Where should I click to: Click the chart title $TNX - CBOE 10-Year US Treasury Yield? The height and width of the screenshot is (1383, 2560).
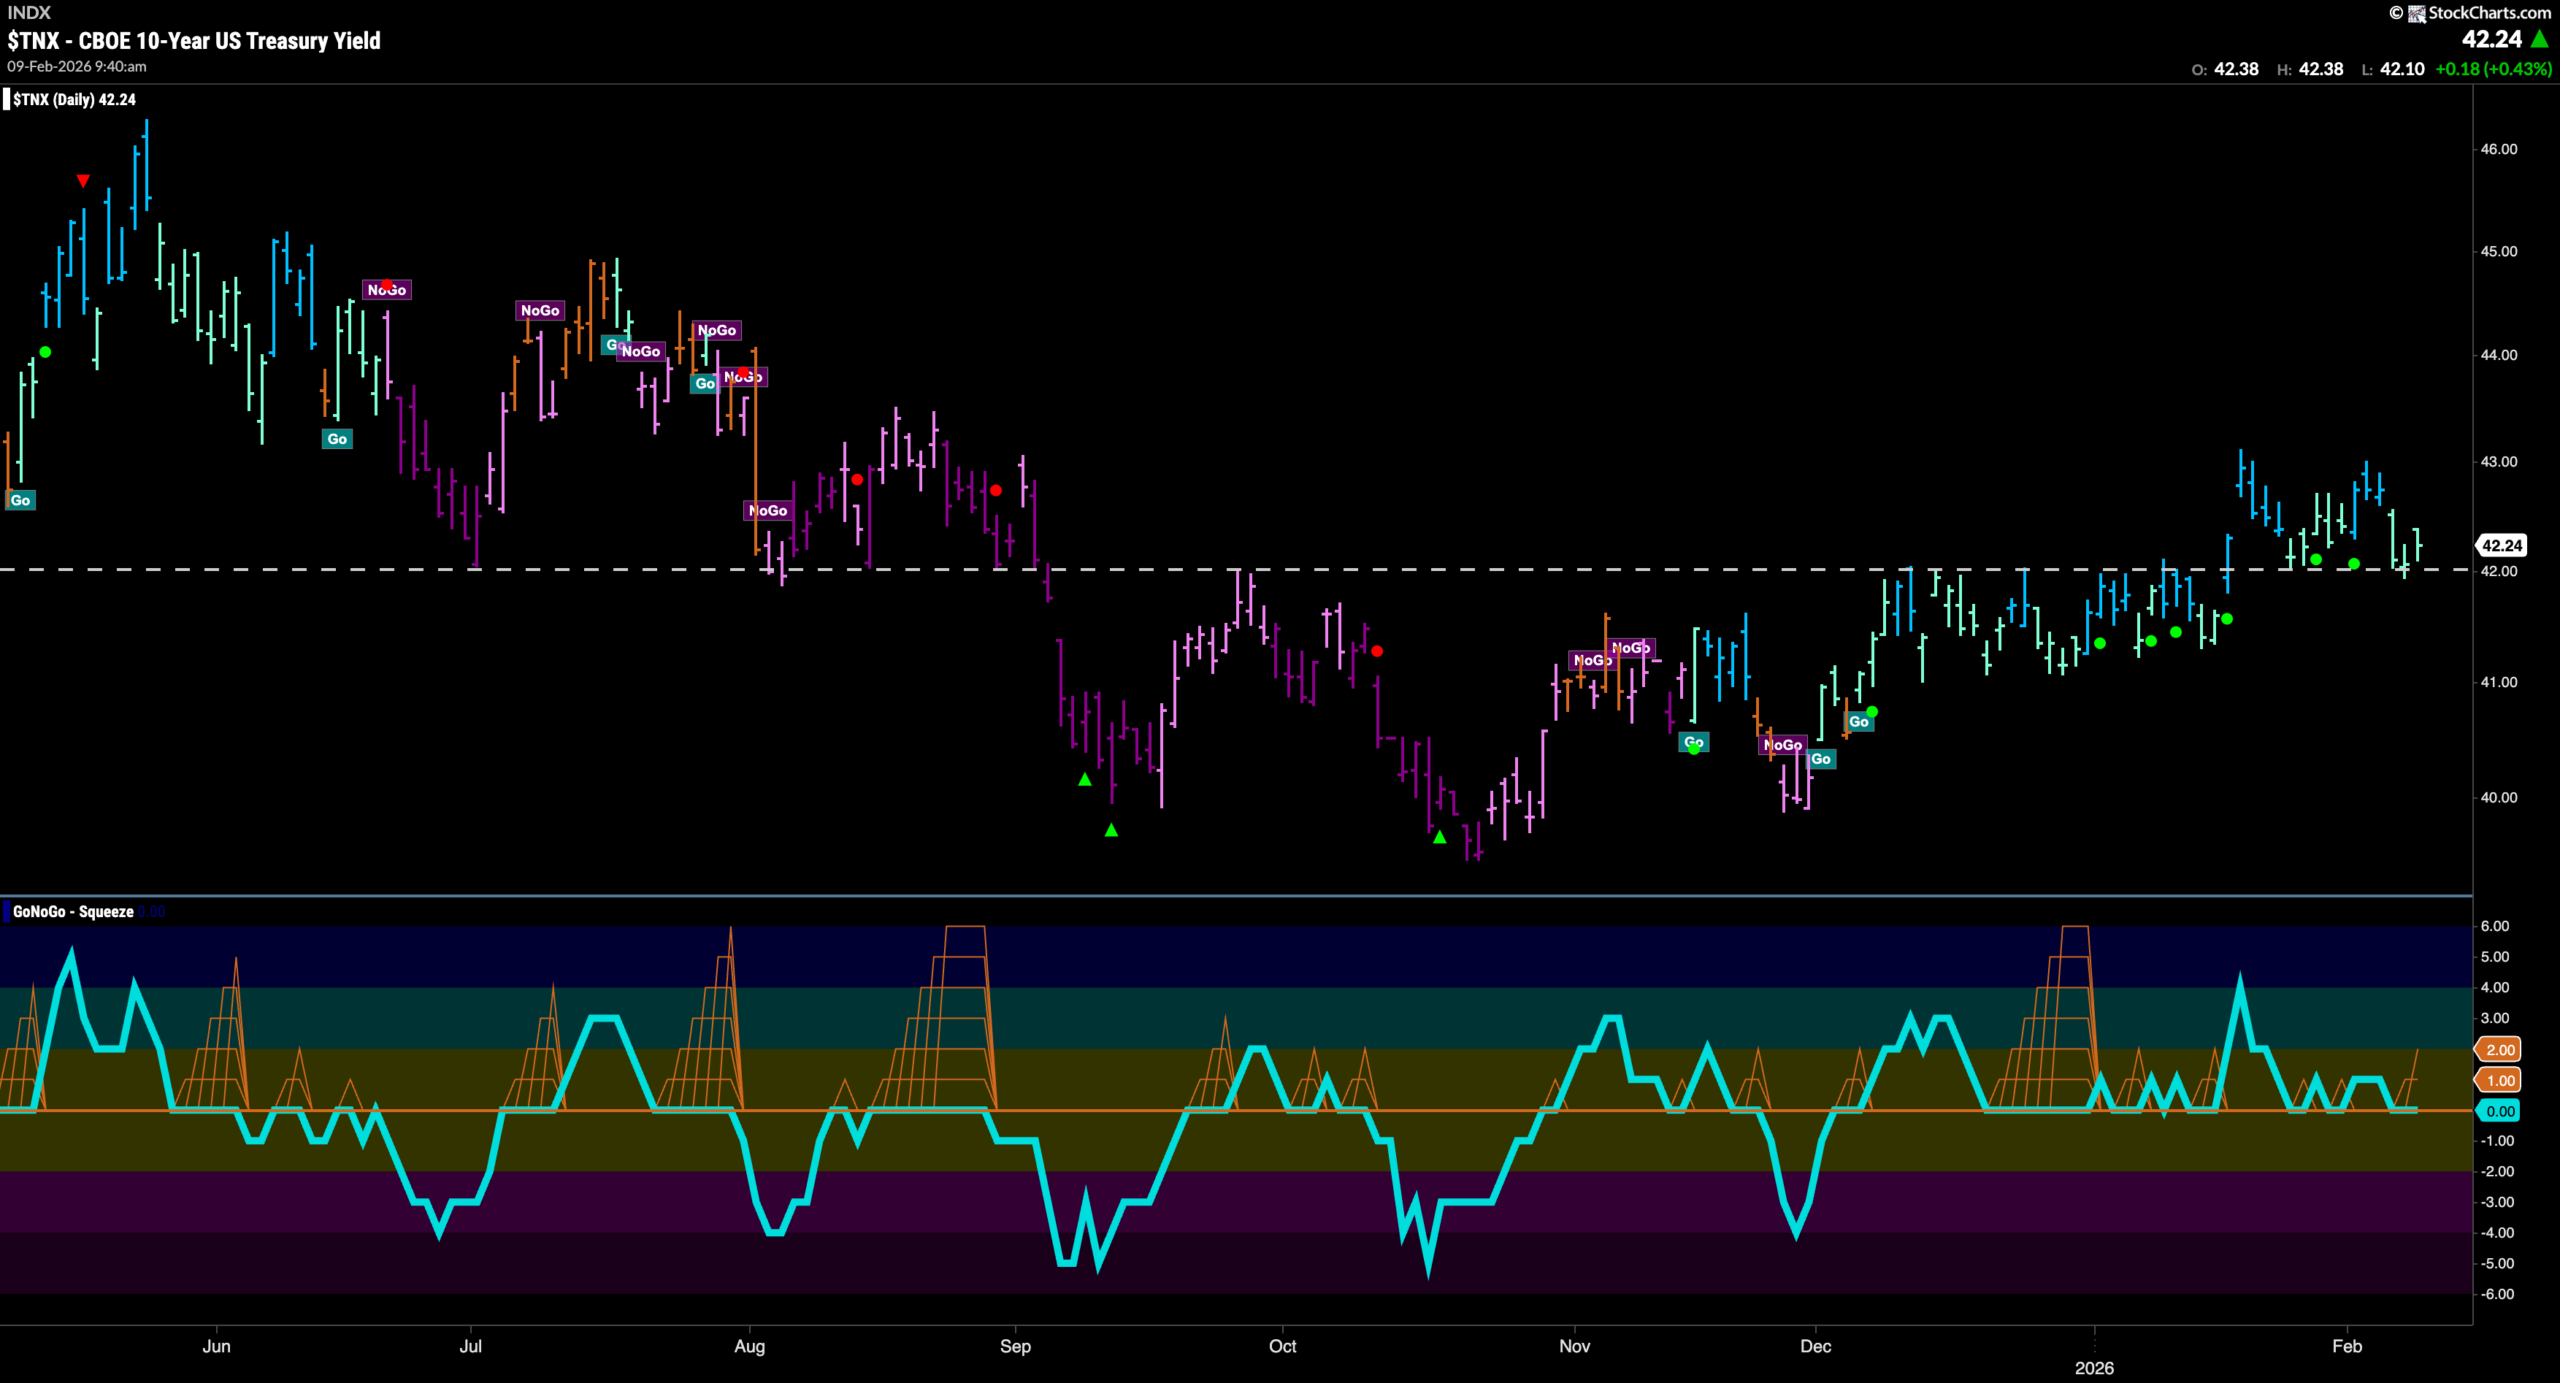click(x=194, y=41)
